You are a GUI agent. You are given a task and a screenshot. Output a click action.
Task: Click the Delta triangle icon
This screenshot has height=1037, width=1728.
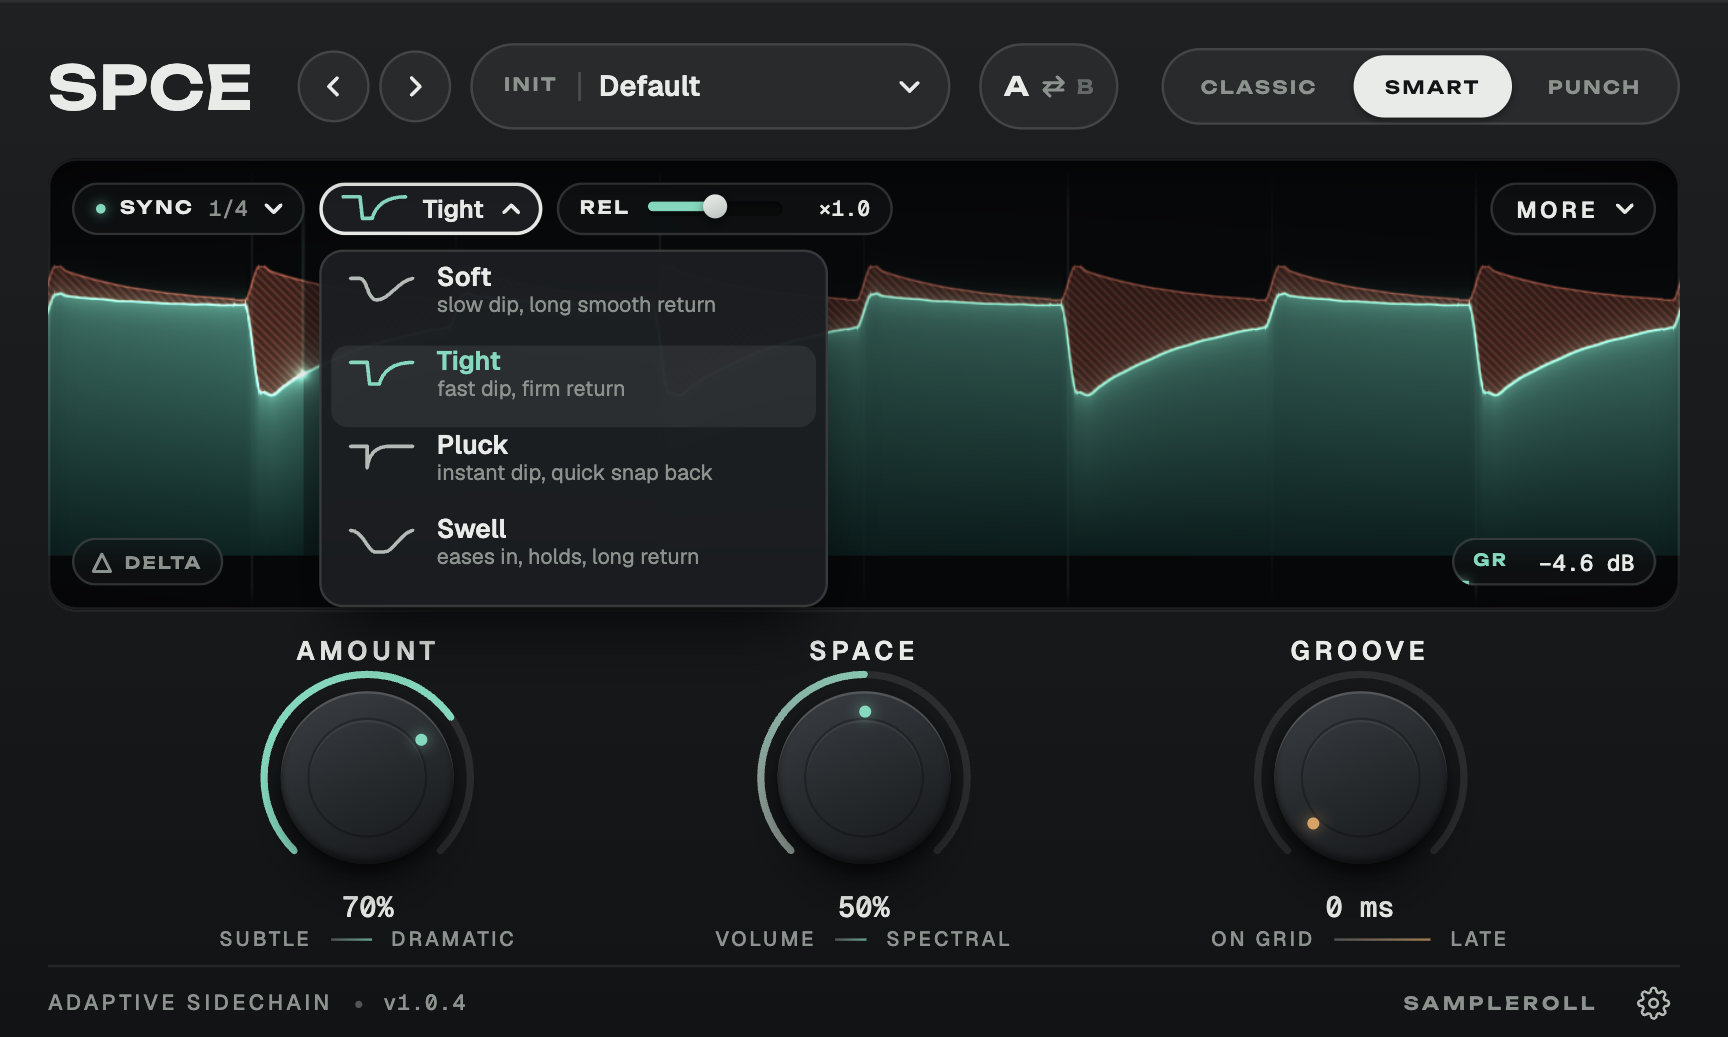pos(102,563)
